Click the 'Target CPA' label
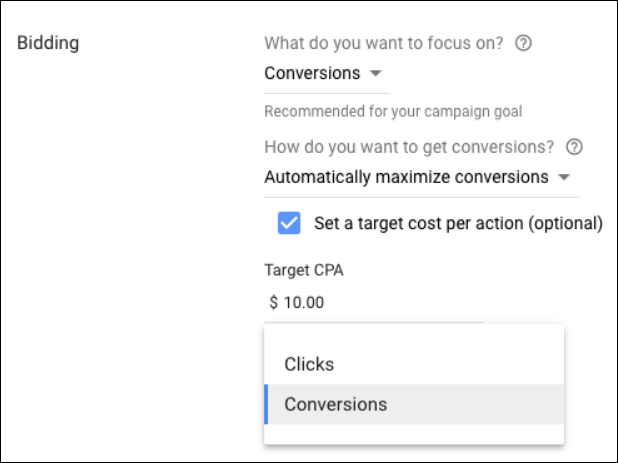The image size is (618, 463). [304, 270]
